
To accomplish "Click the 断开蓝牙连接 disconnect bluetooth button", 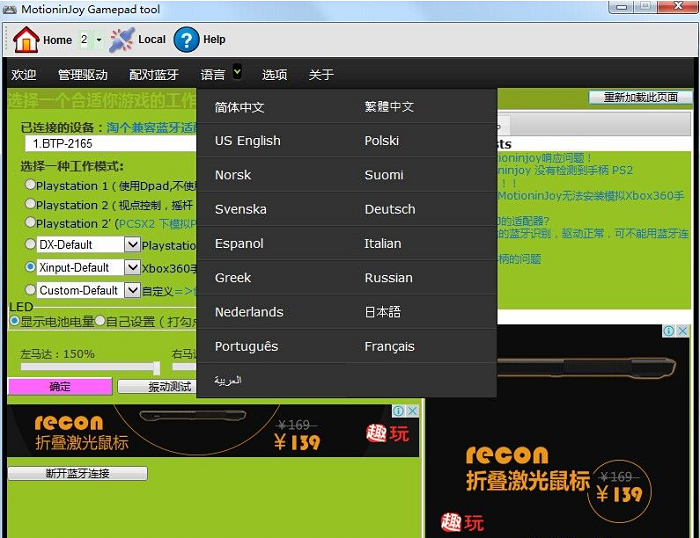I will (78, 473).
